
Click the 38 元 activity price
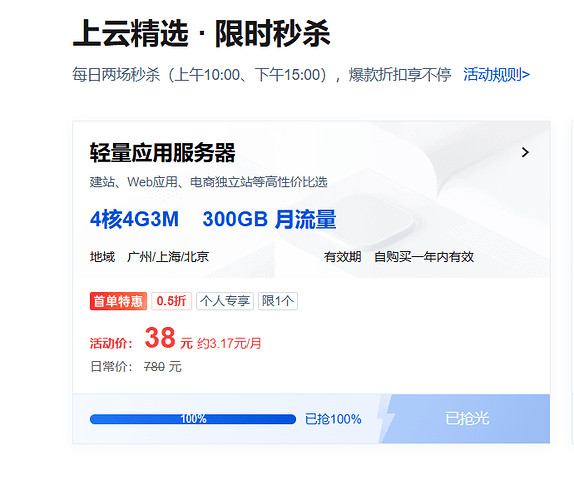(168, 338)
